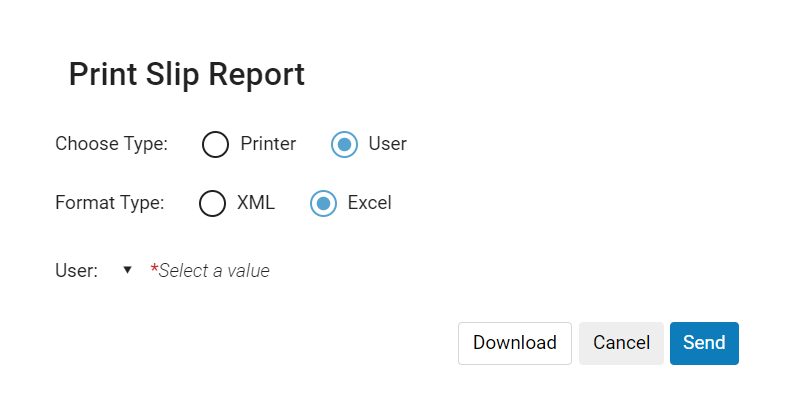
Task: Select the Printer radio button
Action: (215, 144)
